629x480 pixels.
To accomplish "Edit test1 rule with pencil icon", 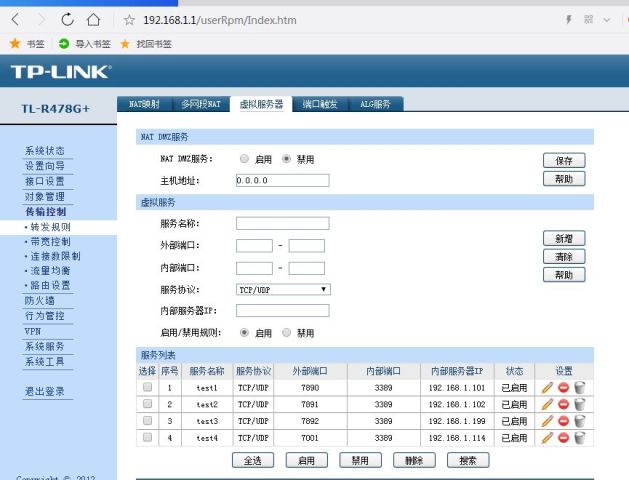I will click(547, 388).
